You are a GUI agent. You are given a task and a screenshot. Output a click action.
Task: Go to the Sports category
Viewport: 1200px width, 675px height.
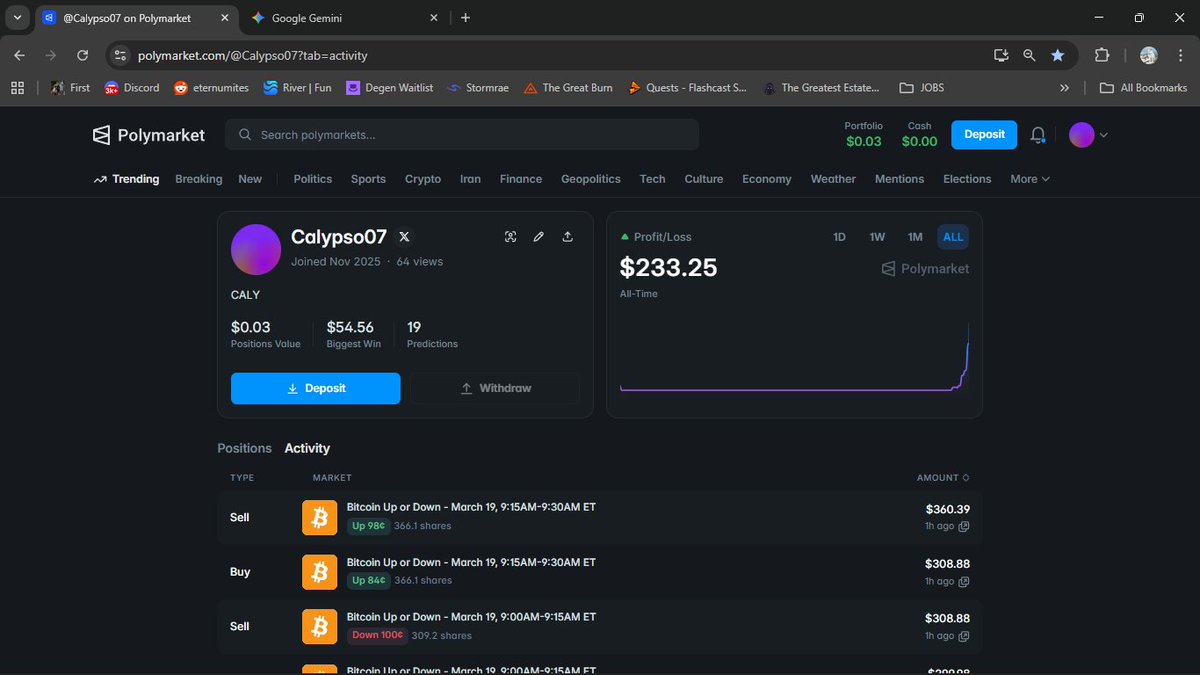point(368,179)
